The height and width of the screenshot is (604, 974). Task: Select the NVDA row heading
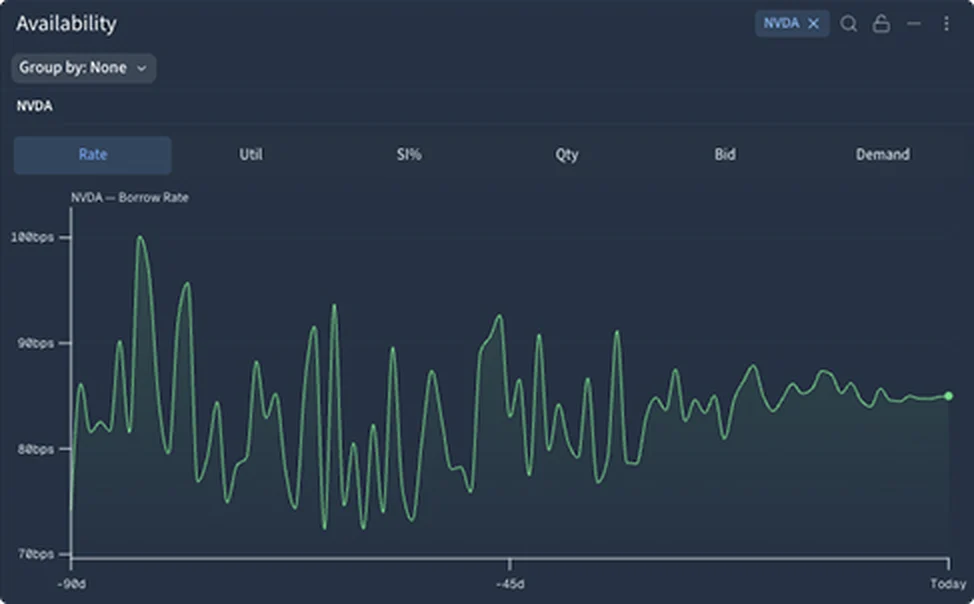pyautogui.click(x=34, y=106)
